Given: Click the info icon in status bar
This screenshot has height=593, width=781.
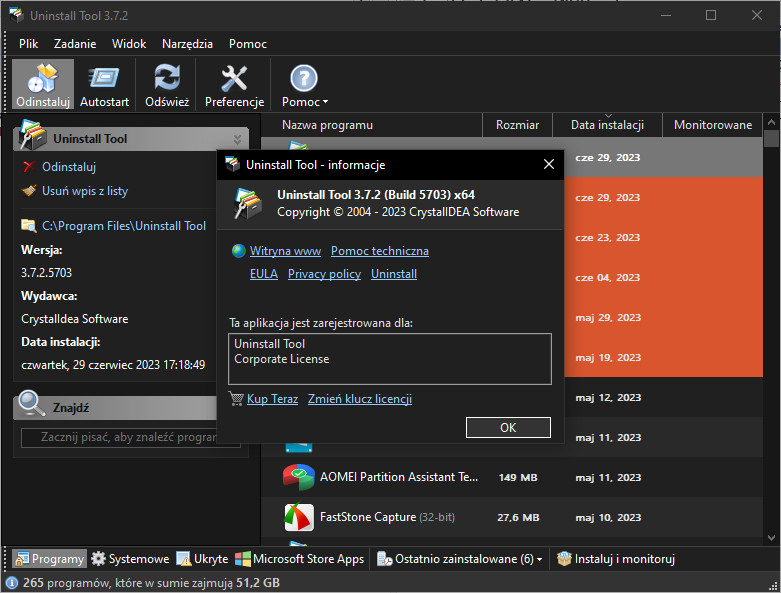Looking at the screenshot, I should click(12, 583).
